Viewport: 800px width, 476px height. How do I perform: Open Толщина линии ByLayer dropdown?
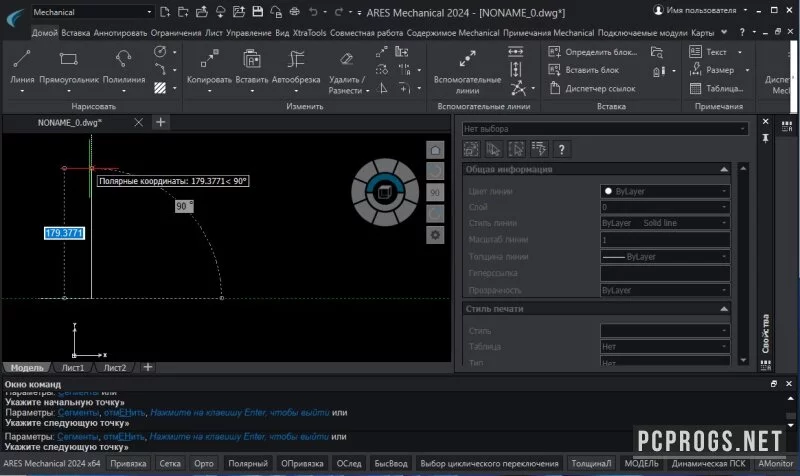(665, 257)
